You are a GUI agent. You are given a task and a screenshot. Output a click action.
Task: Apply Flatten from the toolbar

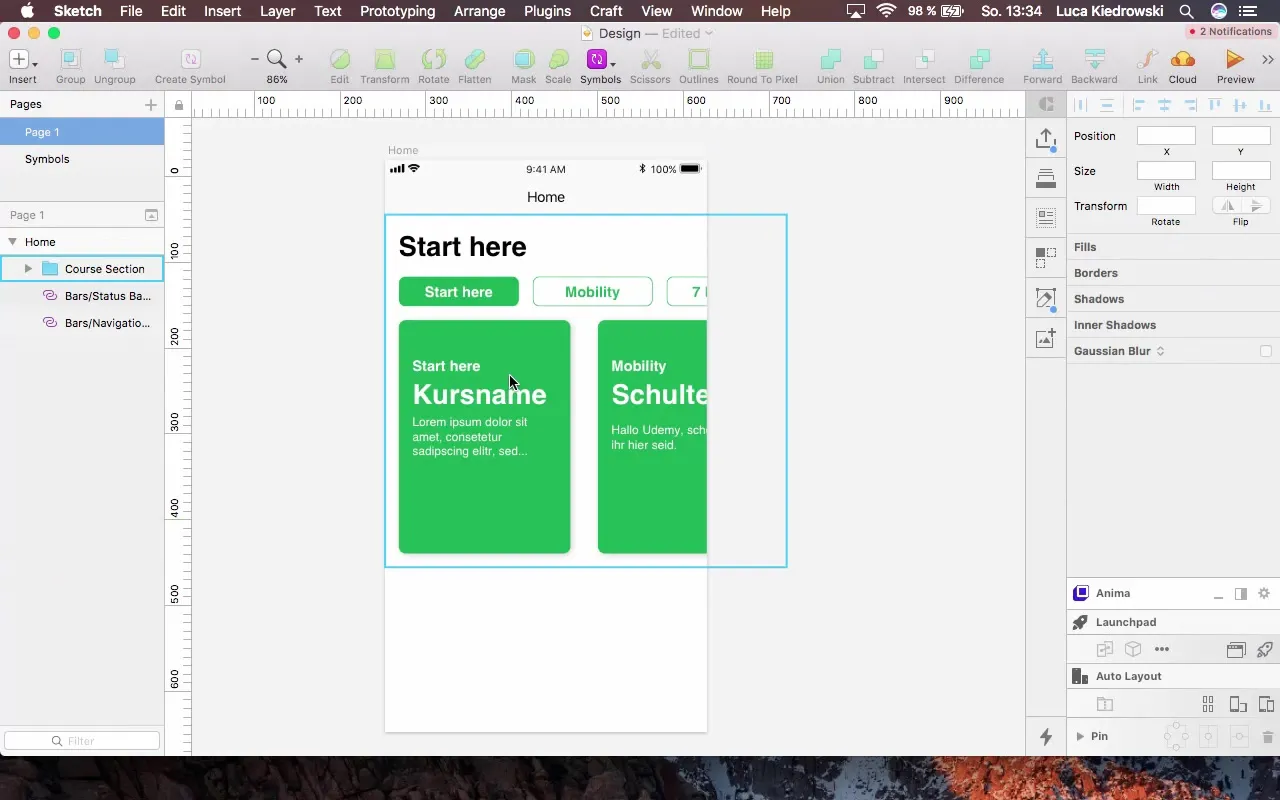[475, 66]
